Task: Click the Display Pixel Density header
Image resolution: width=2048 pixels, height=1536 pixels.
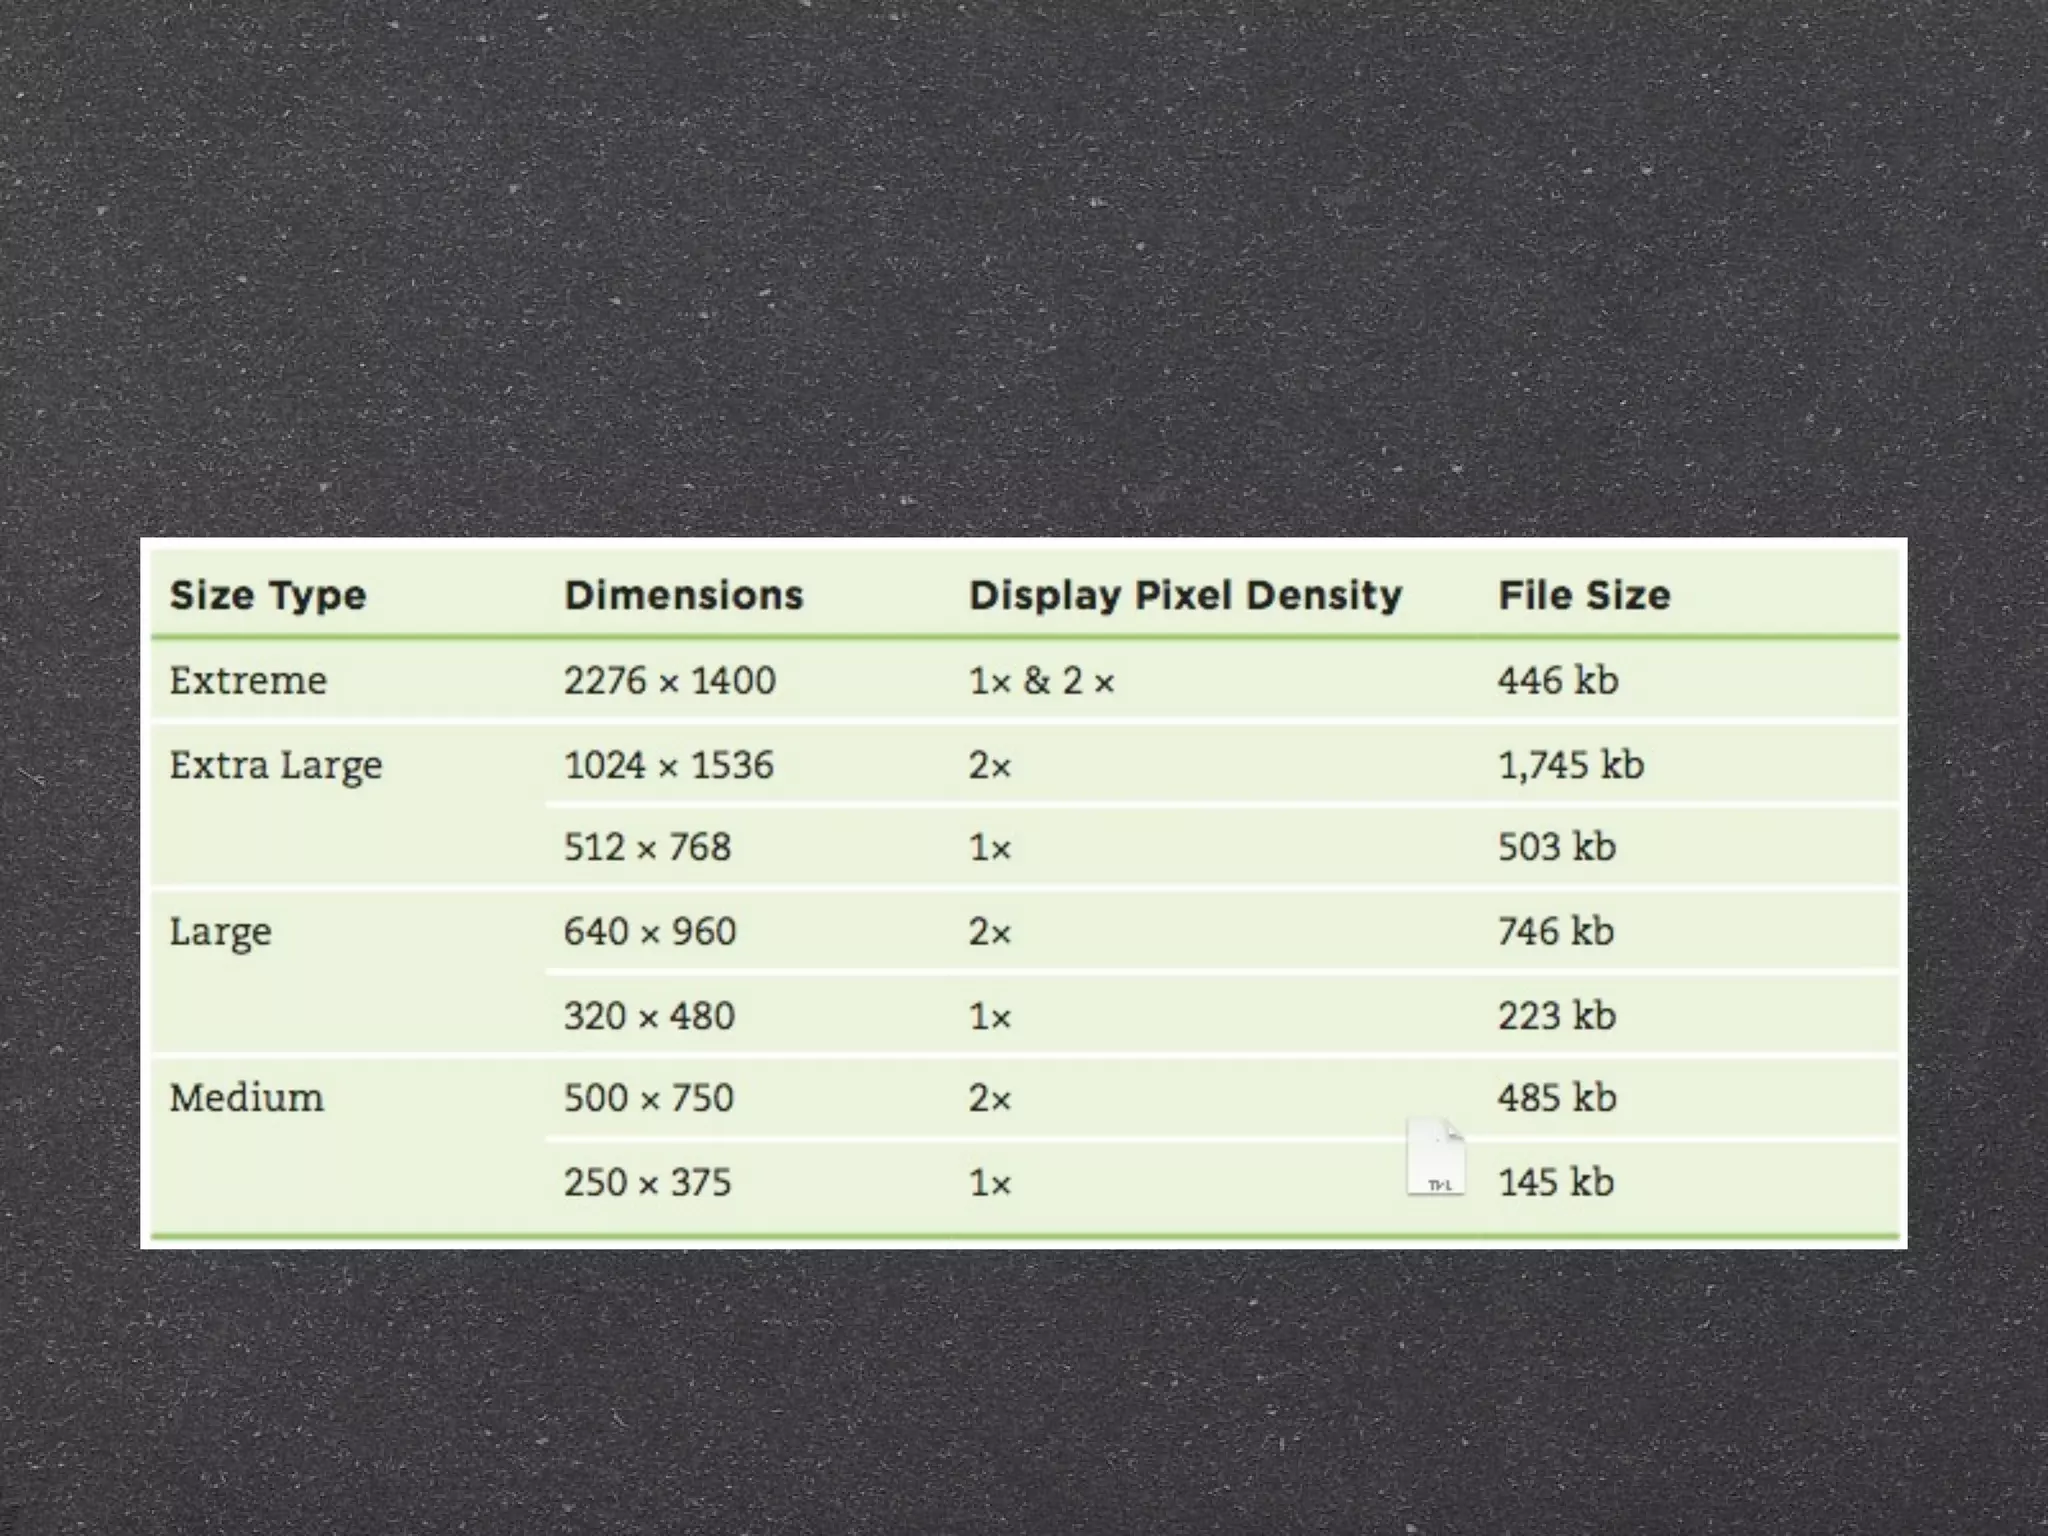Action: [x=1185, y=595]
